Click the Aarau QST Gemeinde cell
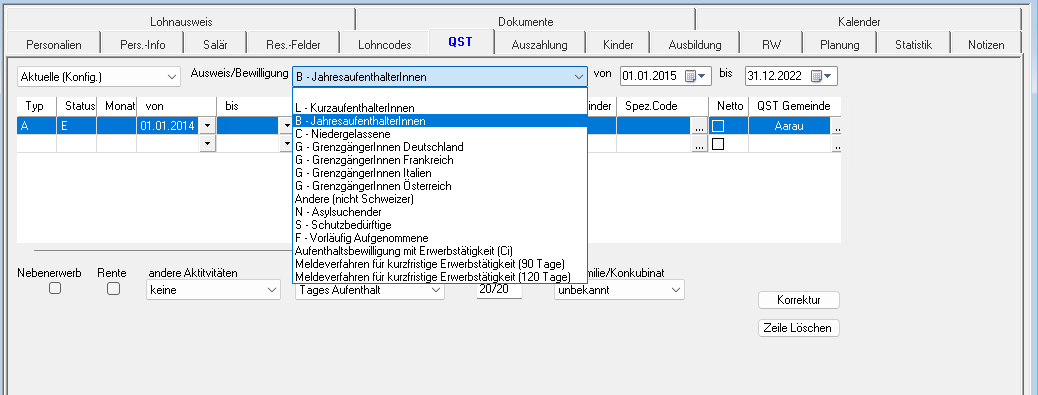Viewport: 1038px width, 395px height. click(789, 126)
